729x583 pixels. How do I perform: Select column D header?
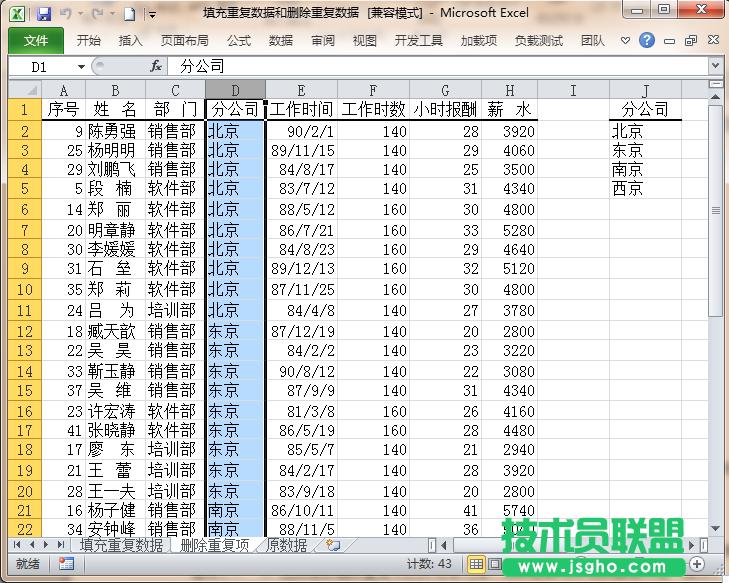pos(235,90)
